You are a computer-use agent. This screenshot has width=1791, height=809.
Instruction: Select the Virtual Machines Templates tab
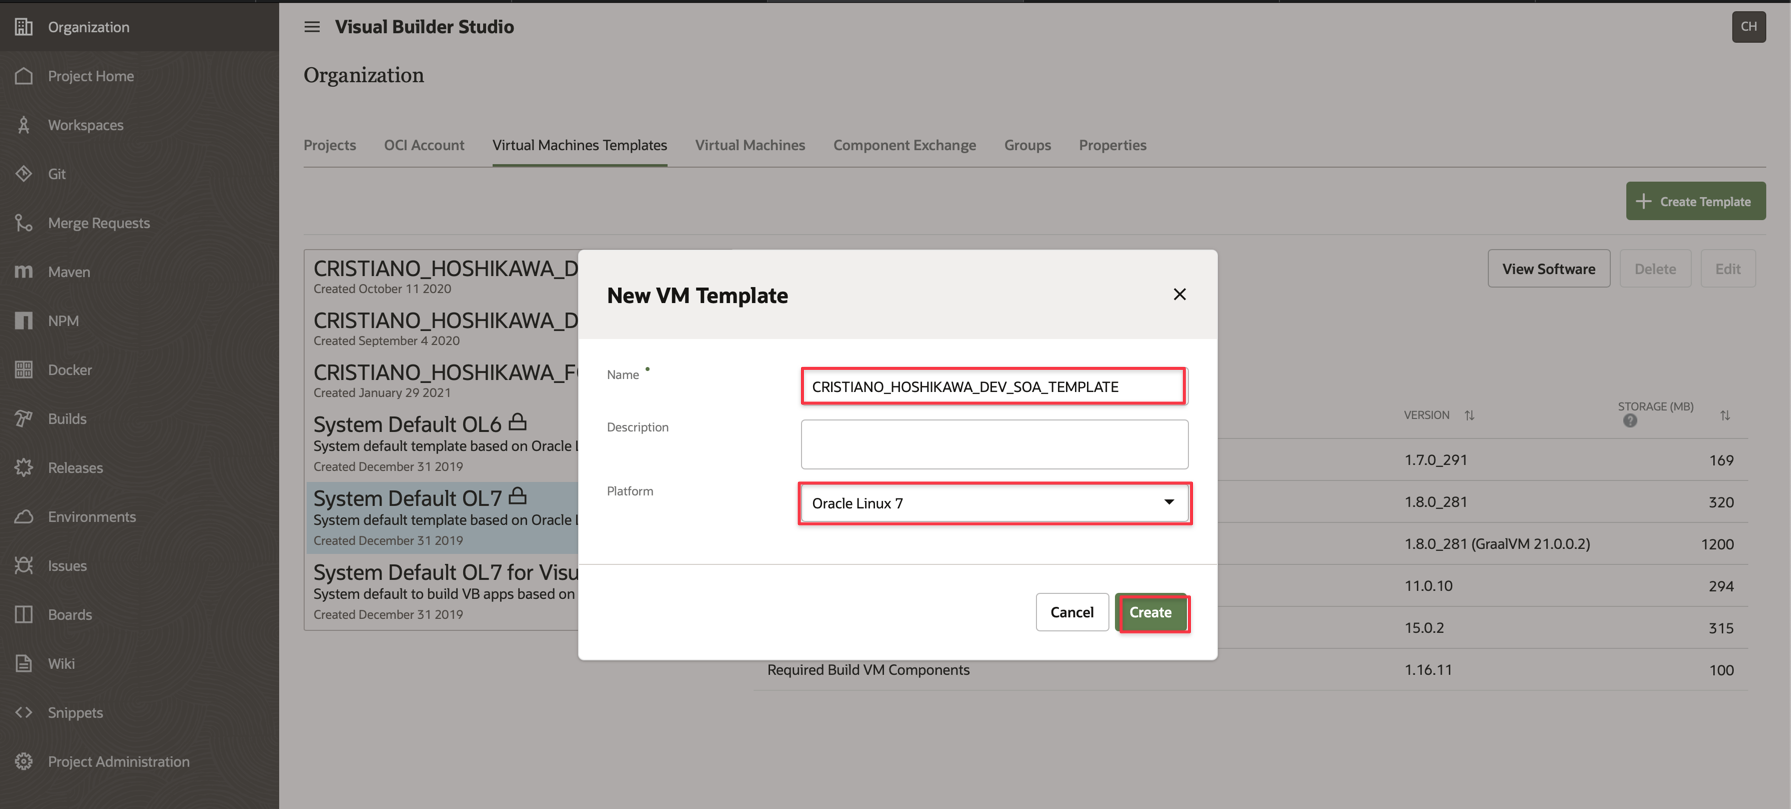[x=580, y=145]
